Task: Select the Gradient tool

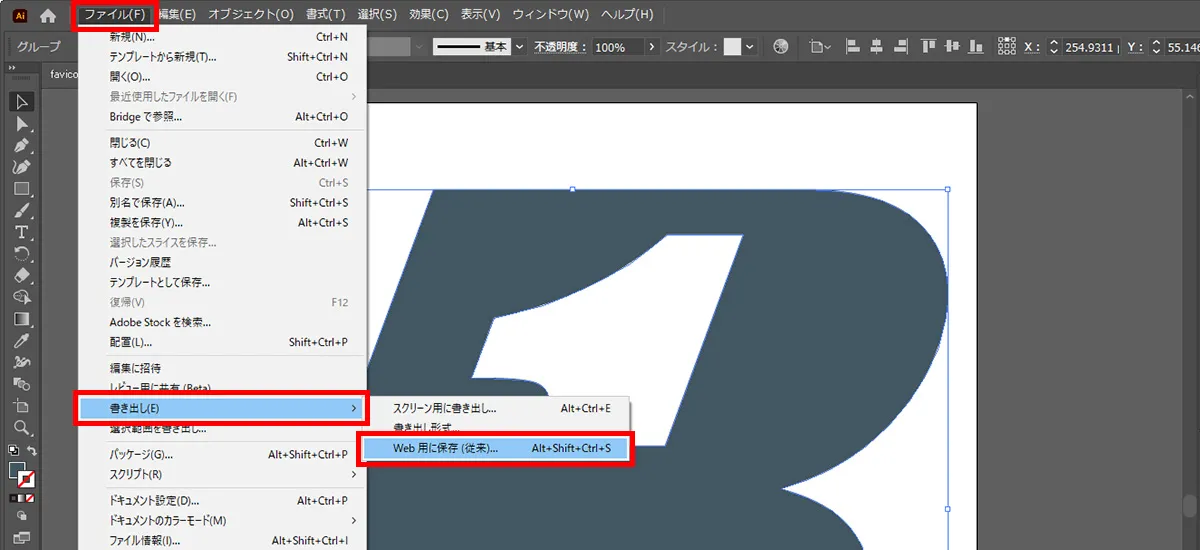Action: [22, 320]
